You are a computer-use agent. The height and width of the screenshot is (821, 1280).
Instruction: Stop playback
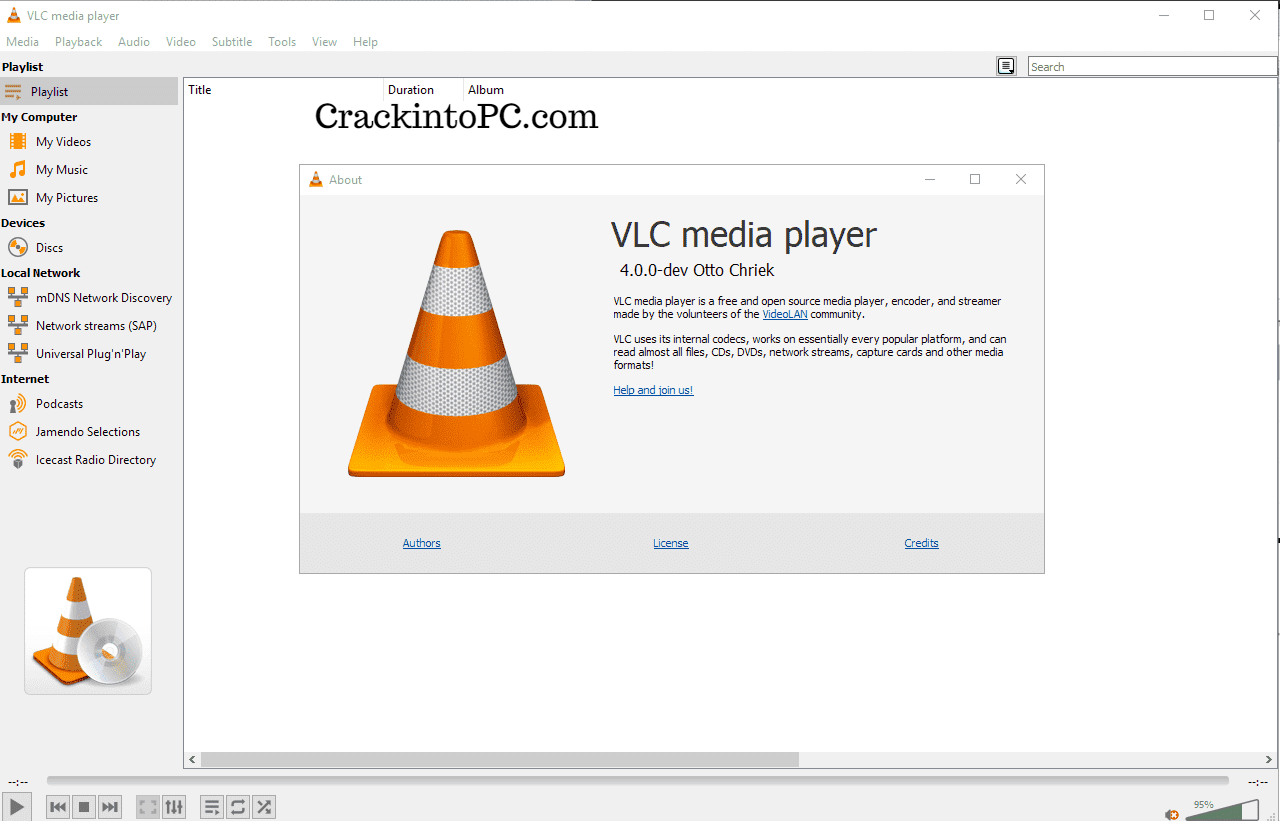84,806
